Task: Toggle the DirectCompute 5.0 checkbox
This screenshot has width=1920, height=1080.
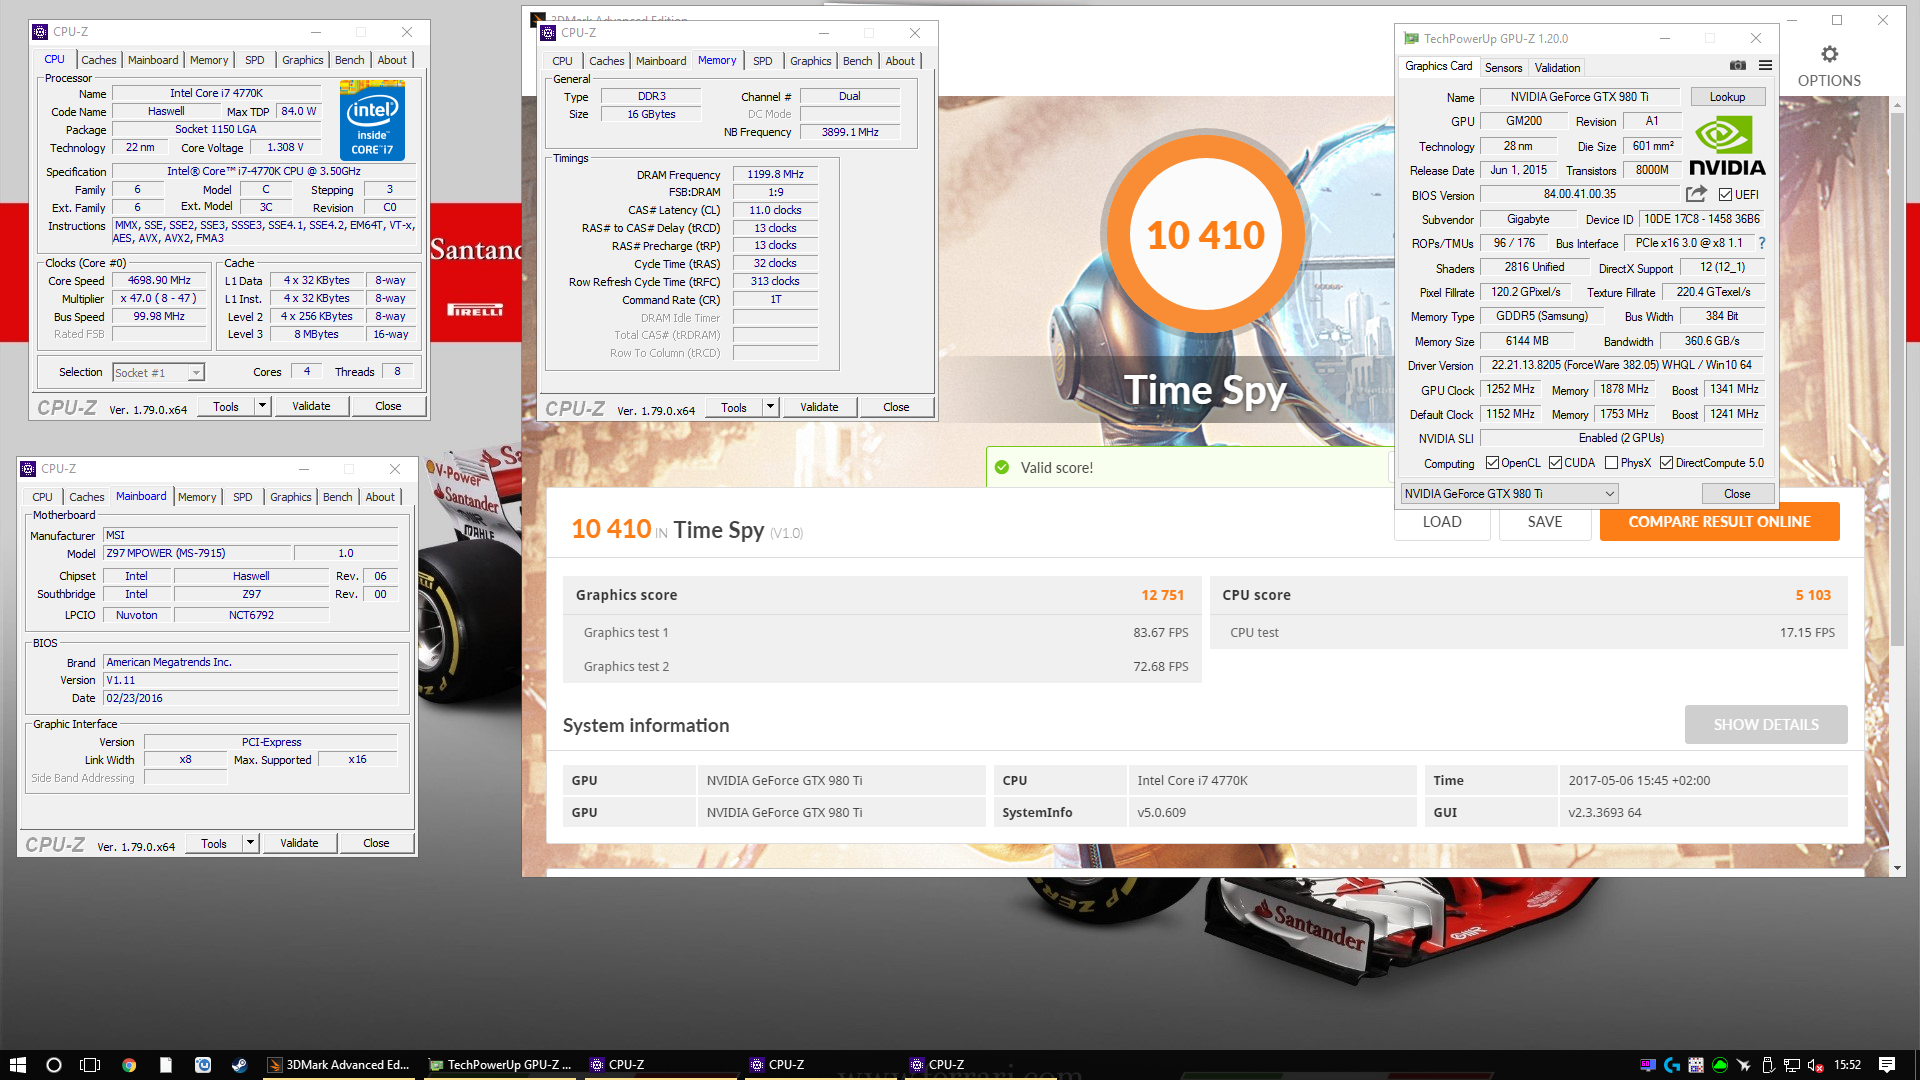Action: click(1666, 463)
